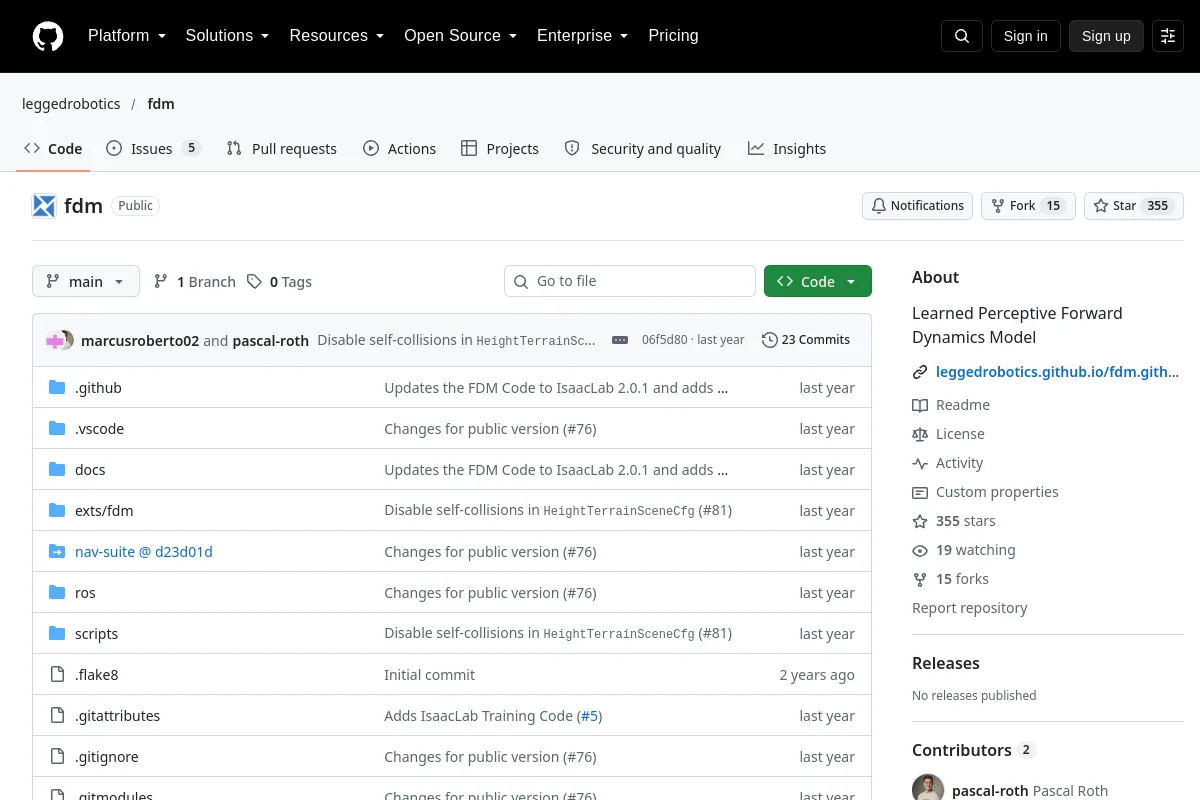Click the commit history clock icon
Viewport: 1200px width, 800px height.
[x=770, y=340]
